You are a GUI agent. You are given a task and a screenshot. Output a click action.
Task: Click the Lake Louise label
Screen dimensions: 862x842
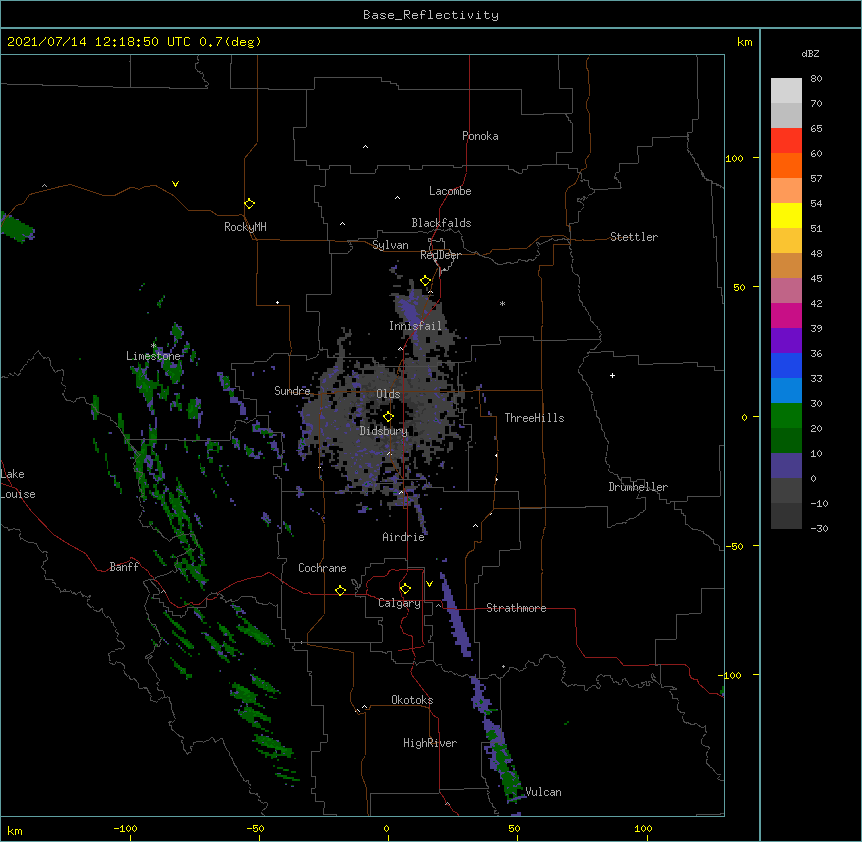point(18,484)
